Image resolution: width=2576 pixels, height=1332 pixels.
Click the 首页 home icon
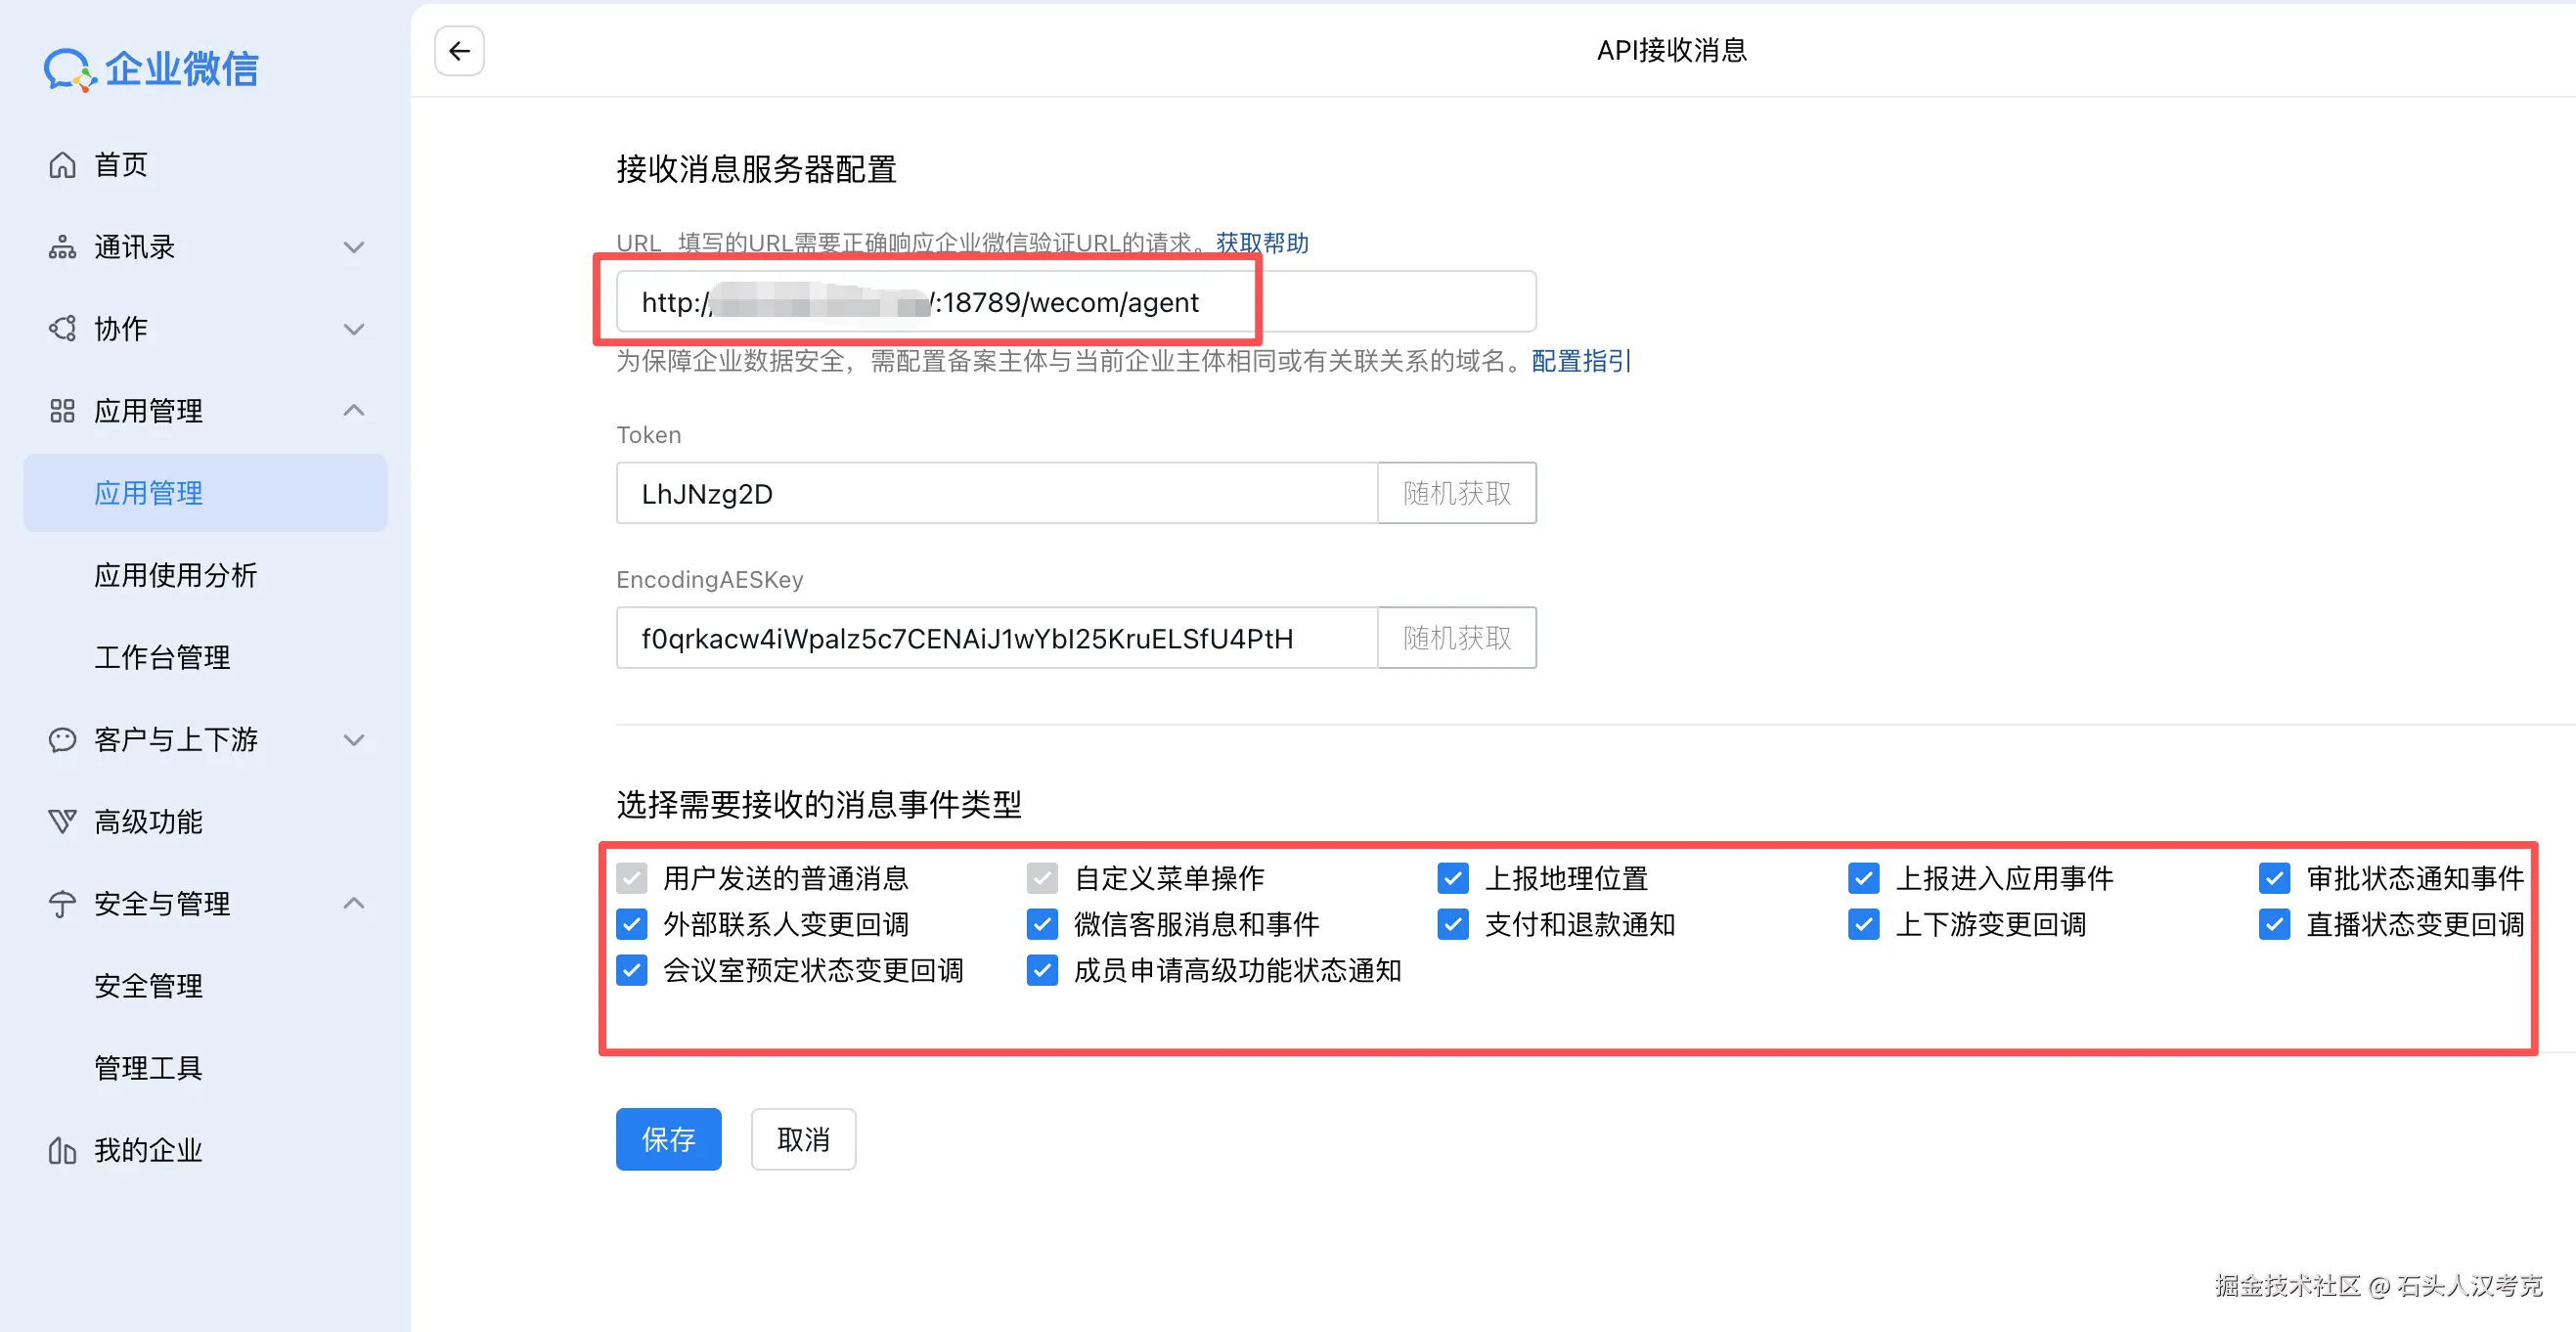coord(62,165)
